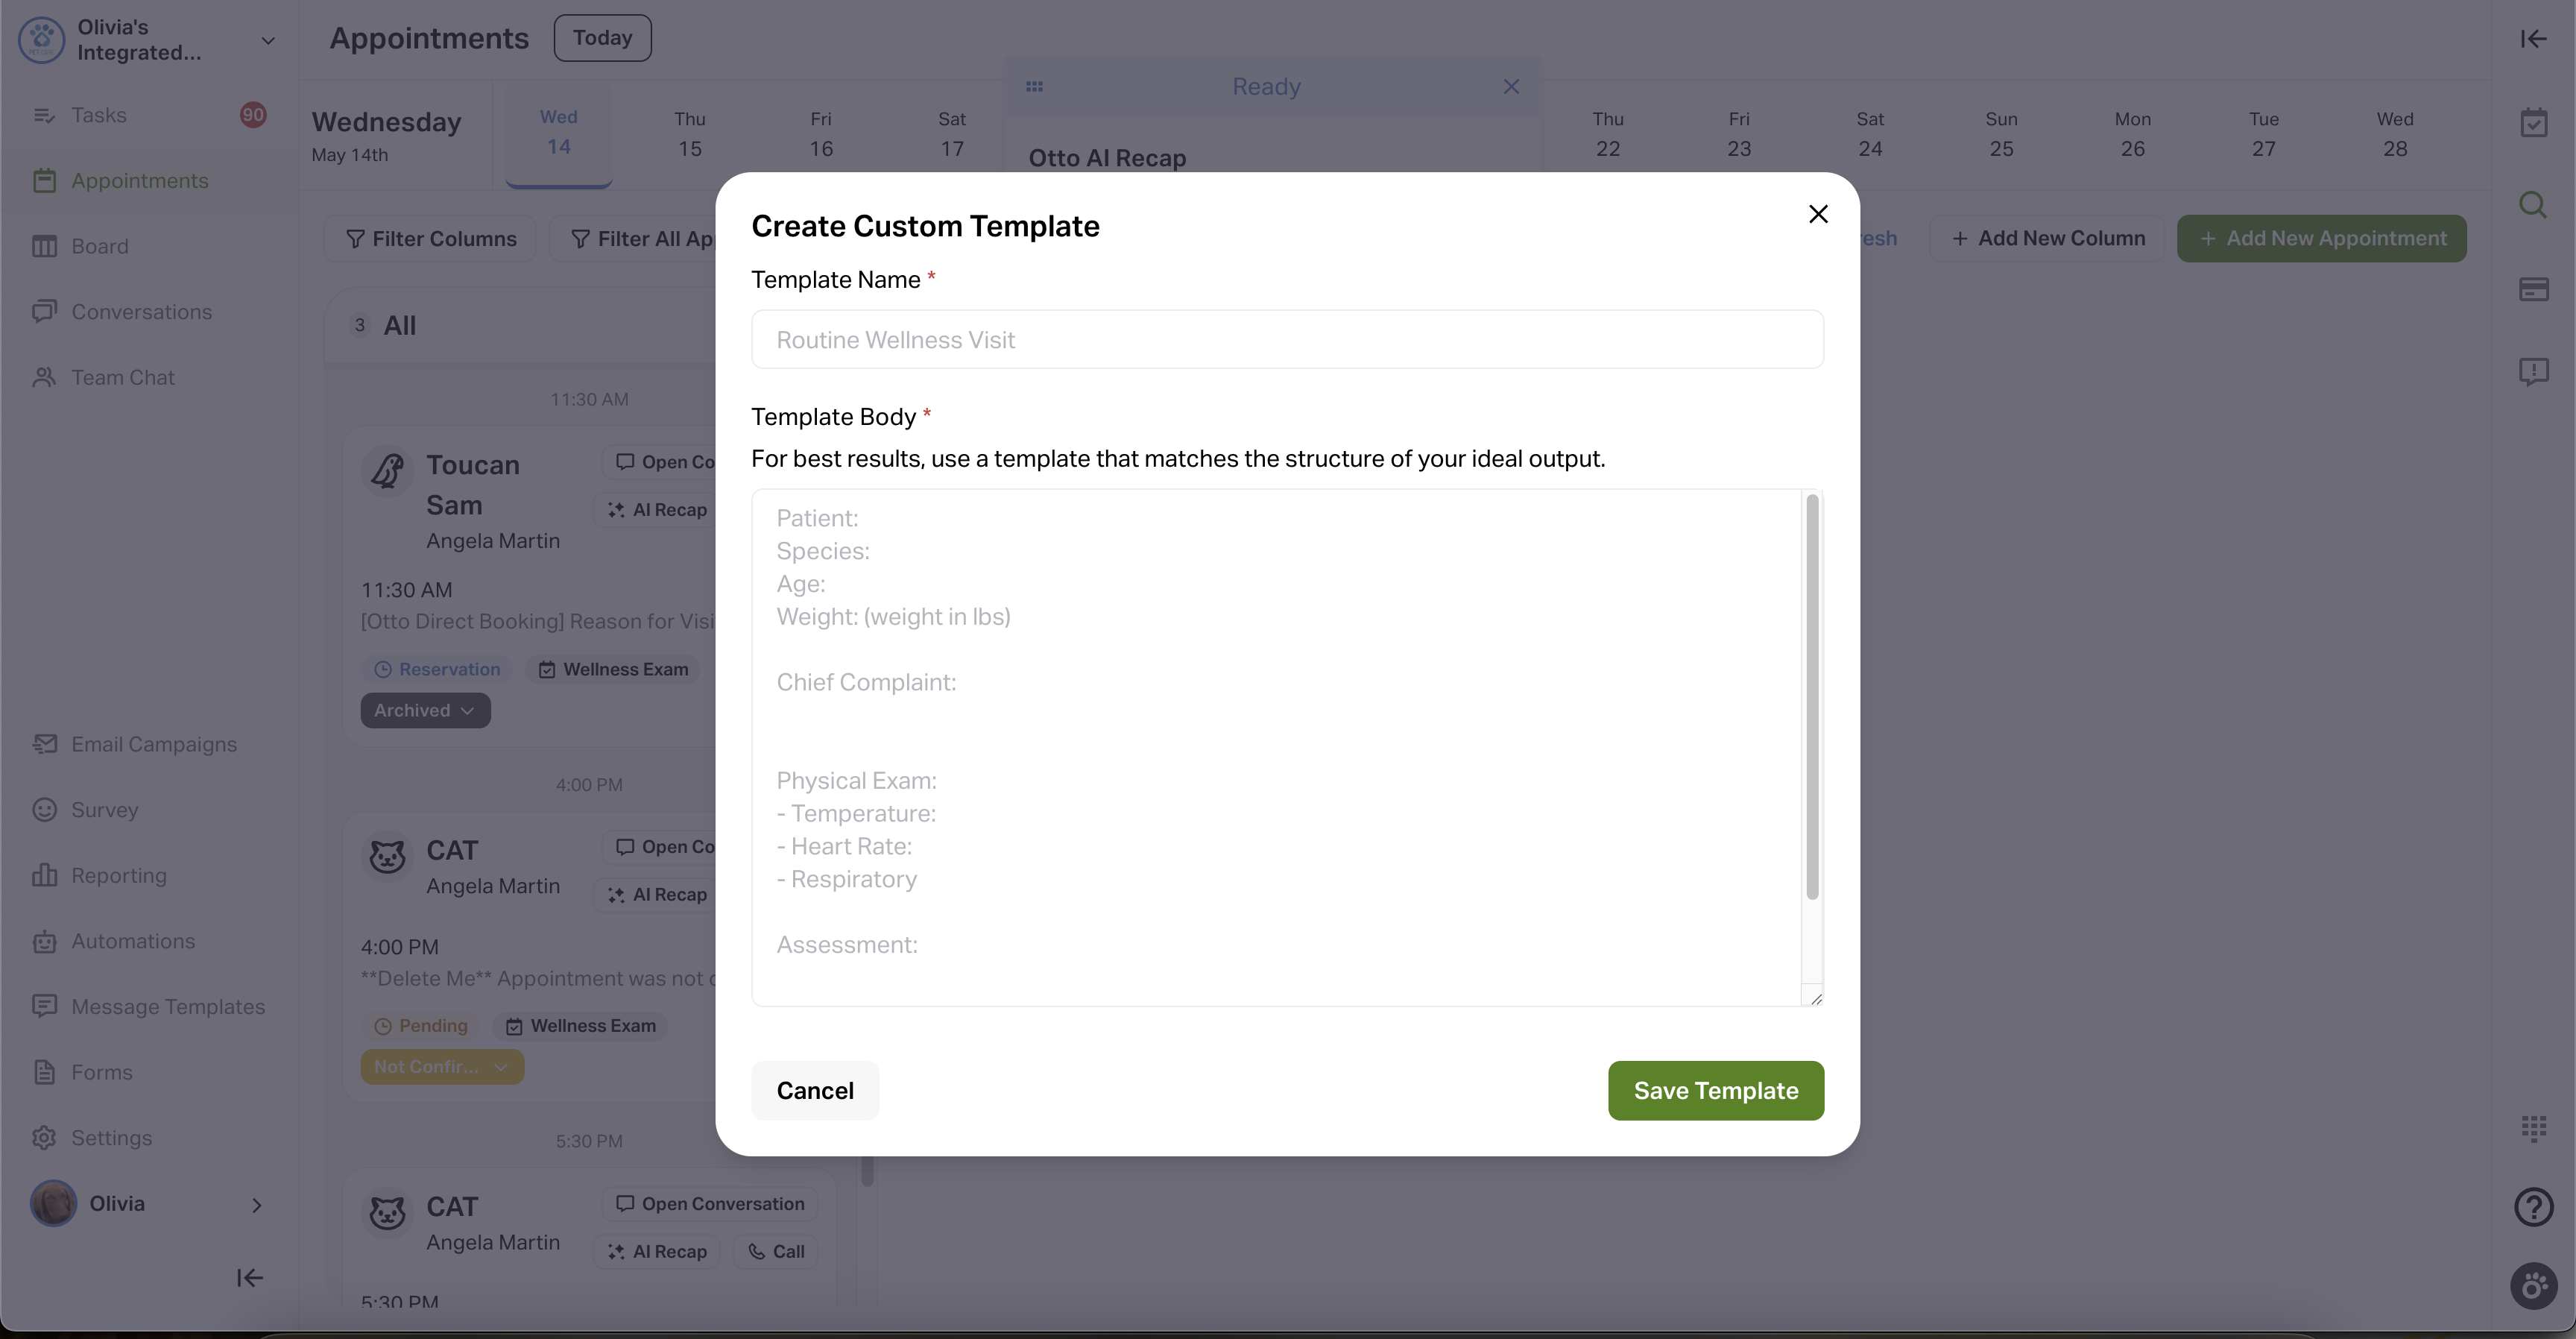Image resolution: width=2576 pixels, height=1339 pixels.
Task: Click the Template Name input field
Action: coord(1287,339)
